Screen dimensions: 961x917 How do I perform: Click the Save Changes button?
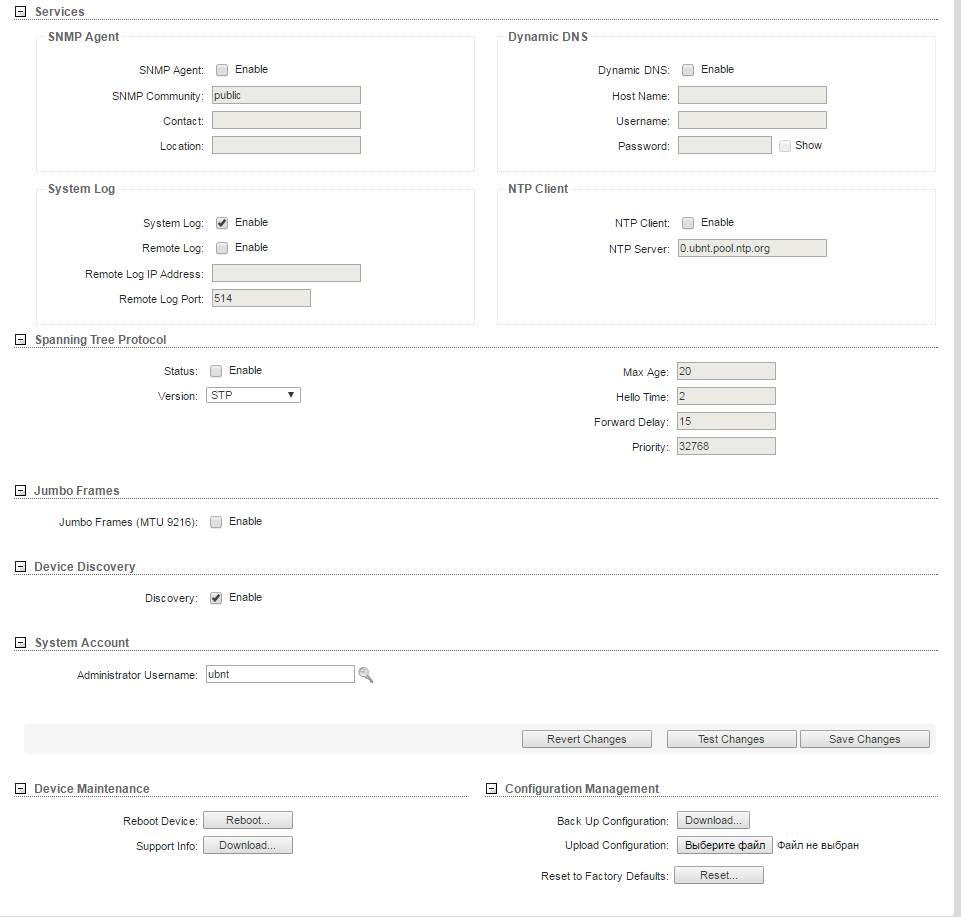864,739
